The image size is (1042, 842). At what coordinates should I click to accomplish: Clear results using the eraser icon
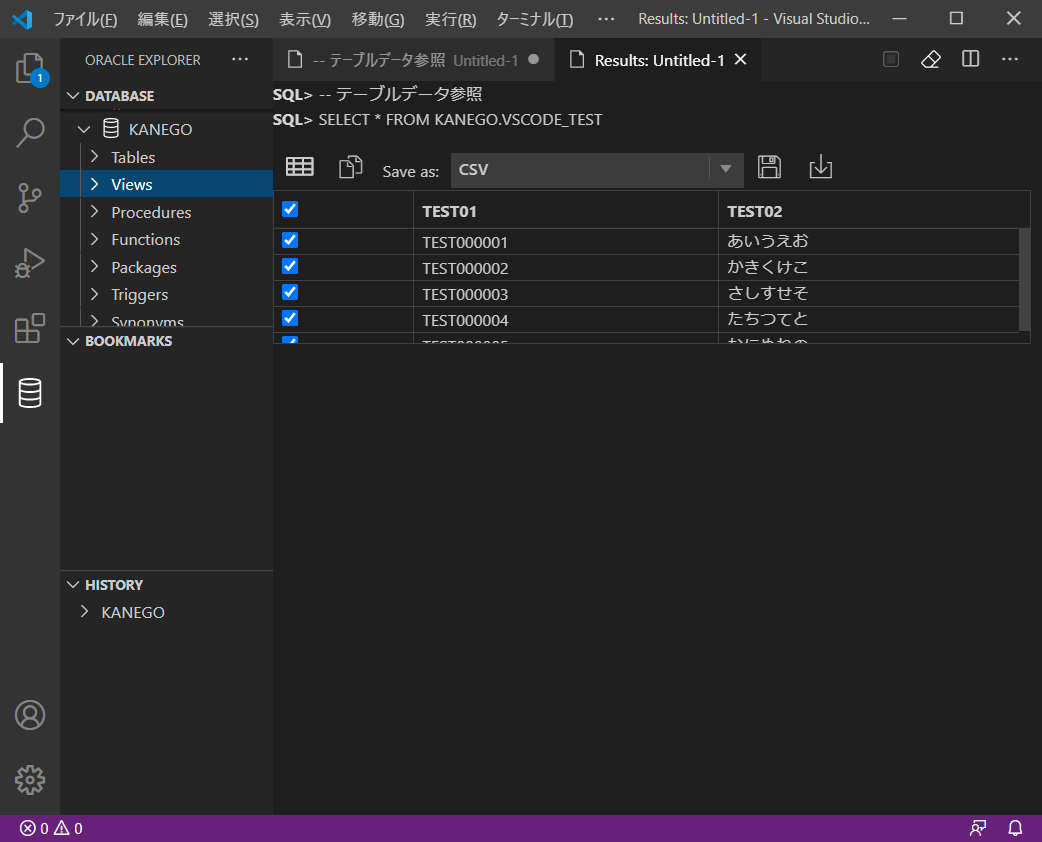point(929,59)
